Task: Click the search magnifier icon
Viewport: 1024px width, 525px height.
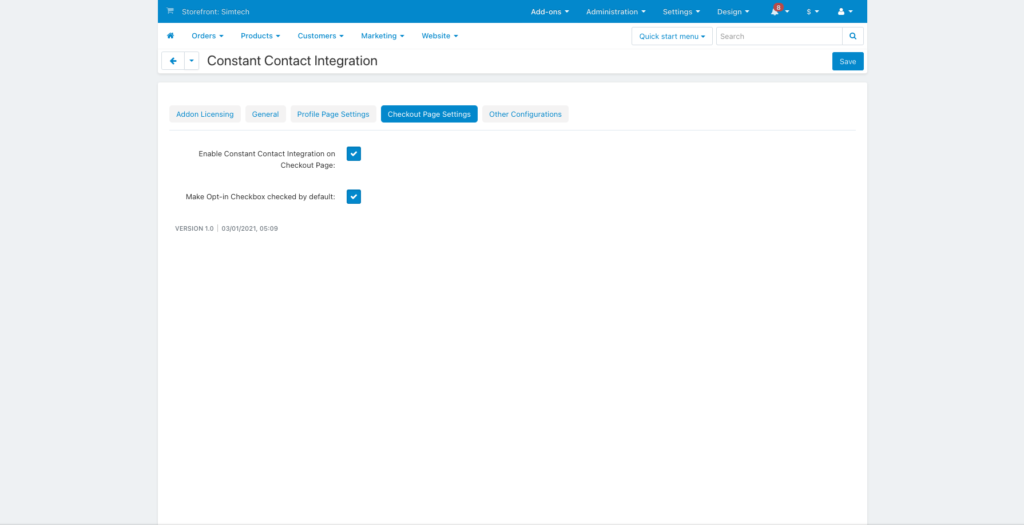Action: click(x=853, y=36)
